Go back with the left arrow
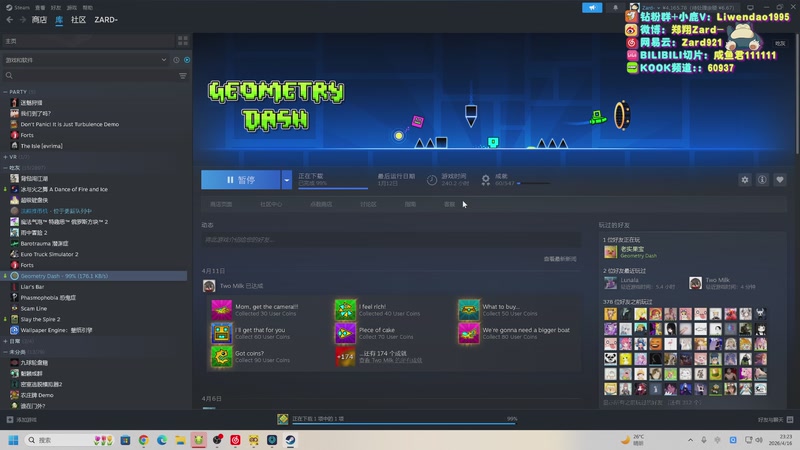 pyautogui.click(x=10, y=19)
